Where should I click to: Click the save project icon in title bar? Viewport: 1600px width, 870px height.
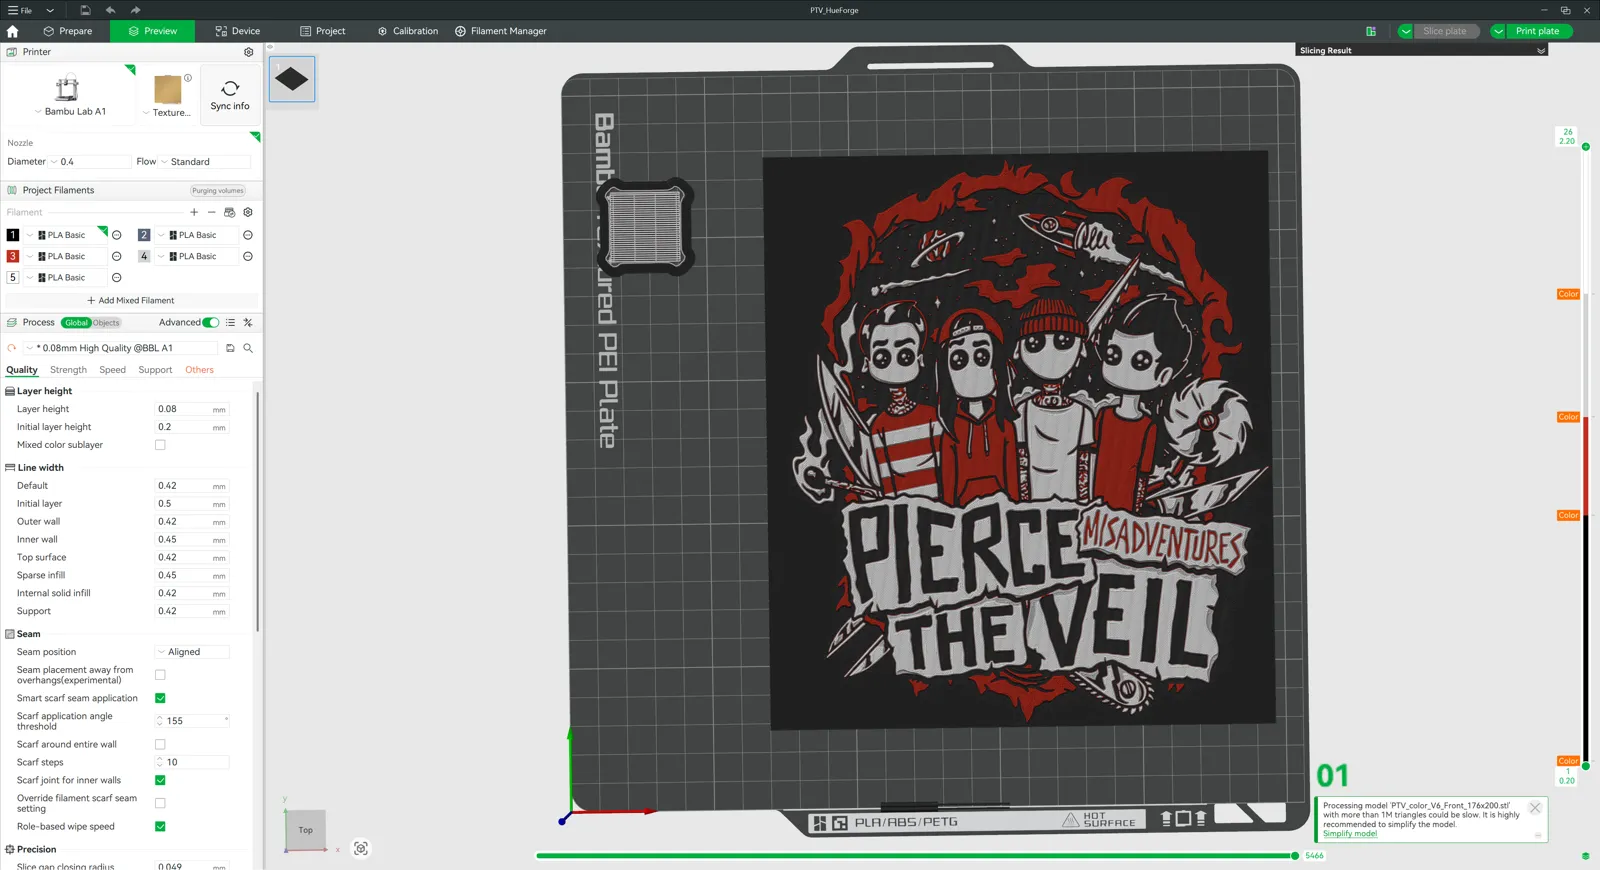(x=85, y=10)
